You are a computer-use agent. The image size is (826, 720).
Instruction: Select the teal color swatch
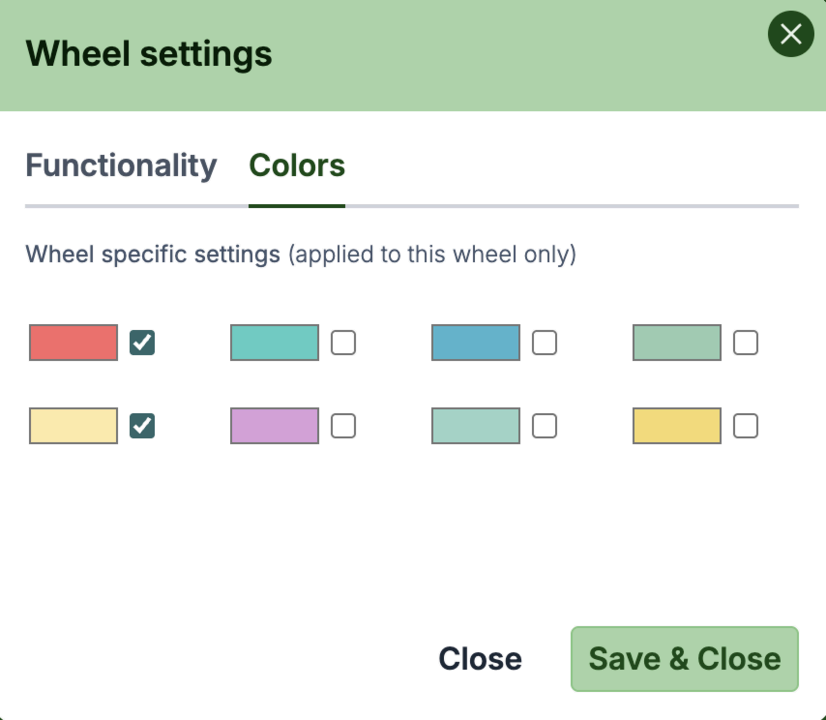coord(274,343)
